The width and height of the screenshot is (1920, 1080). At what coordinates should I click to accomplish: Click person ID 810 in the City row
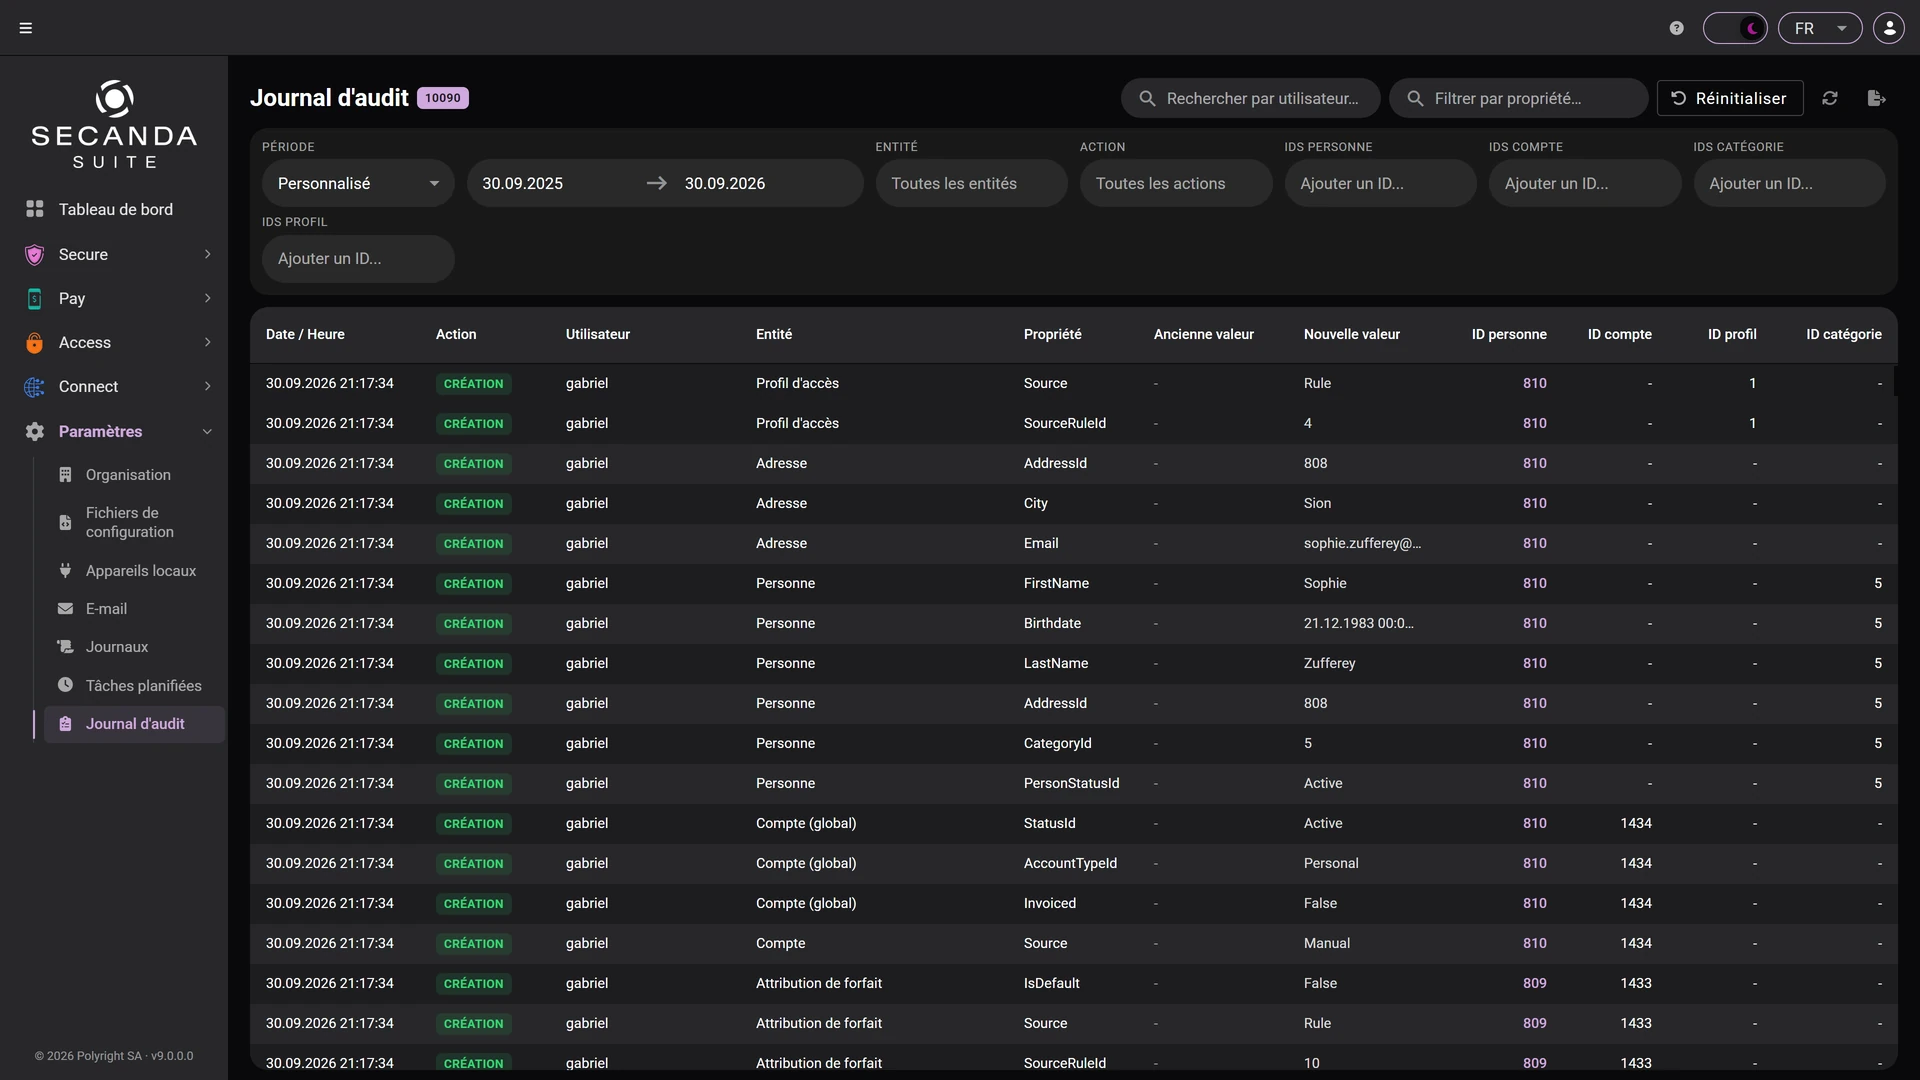(1534, 503)
